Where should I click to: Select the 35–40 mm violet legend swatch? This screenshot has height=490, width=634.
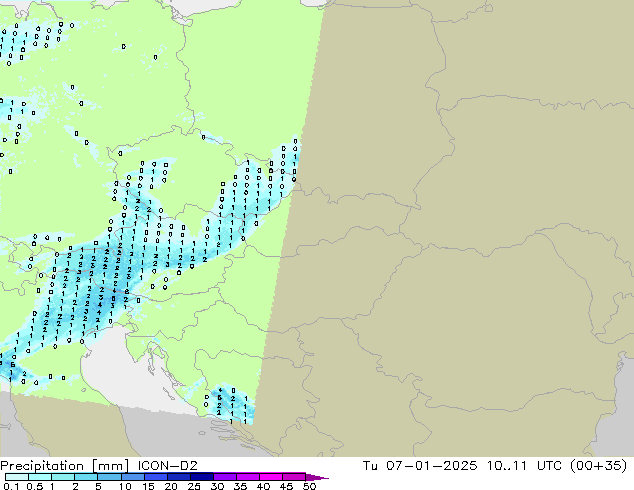coord(247,477)
